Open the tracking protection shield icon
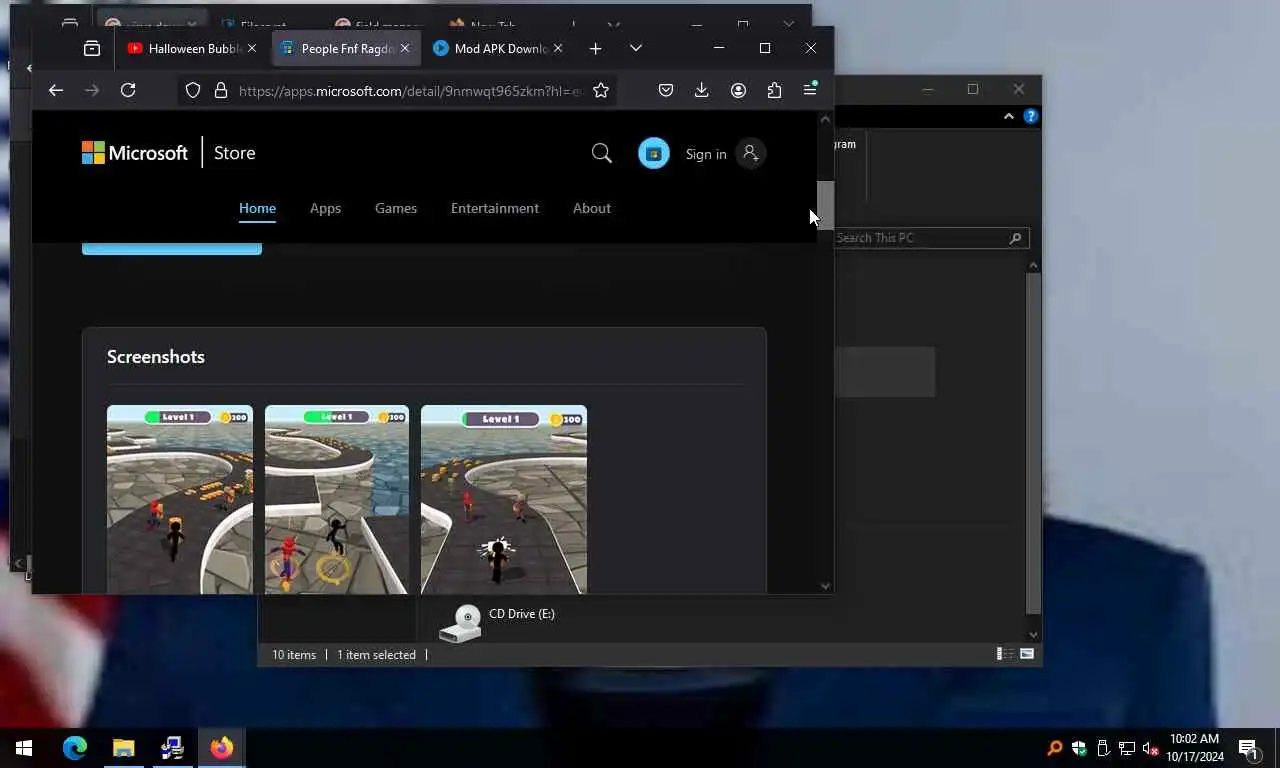This screenshot has height=768, width=1280. tap(193, 90)
